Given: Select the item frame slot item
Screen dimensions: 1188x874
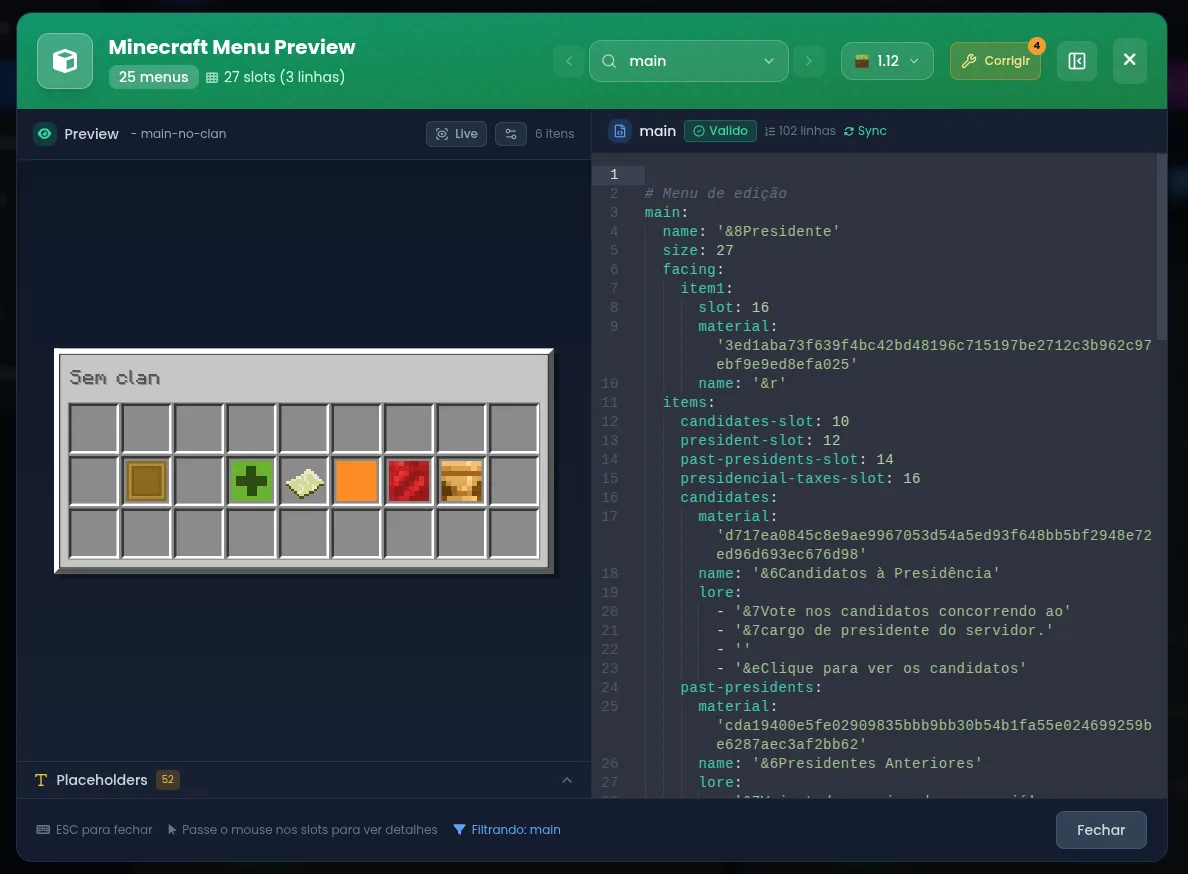Looking at the screenshot, I should [146, 481].
